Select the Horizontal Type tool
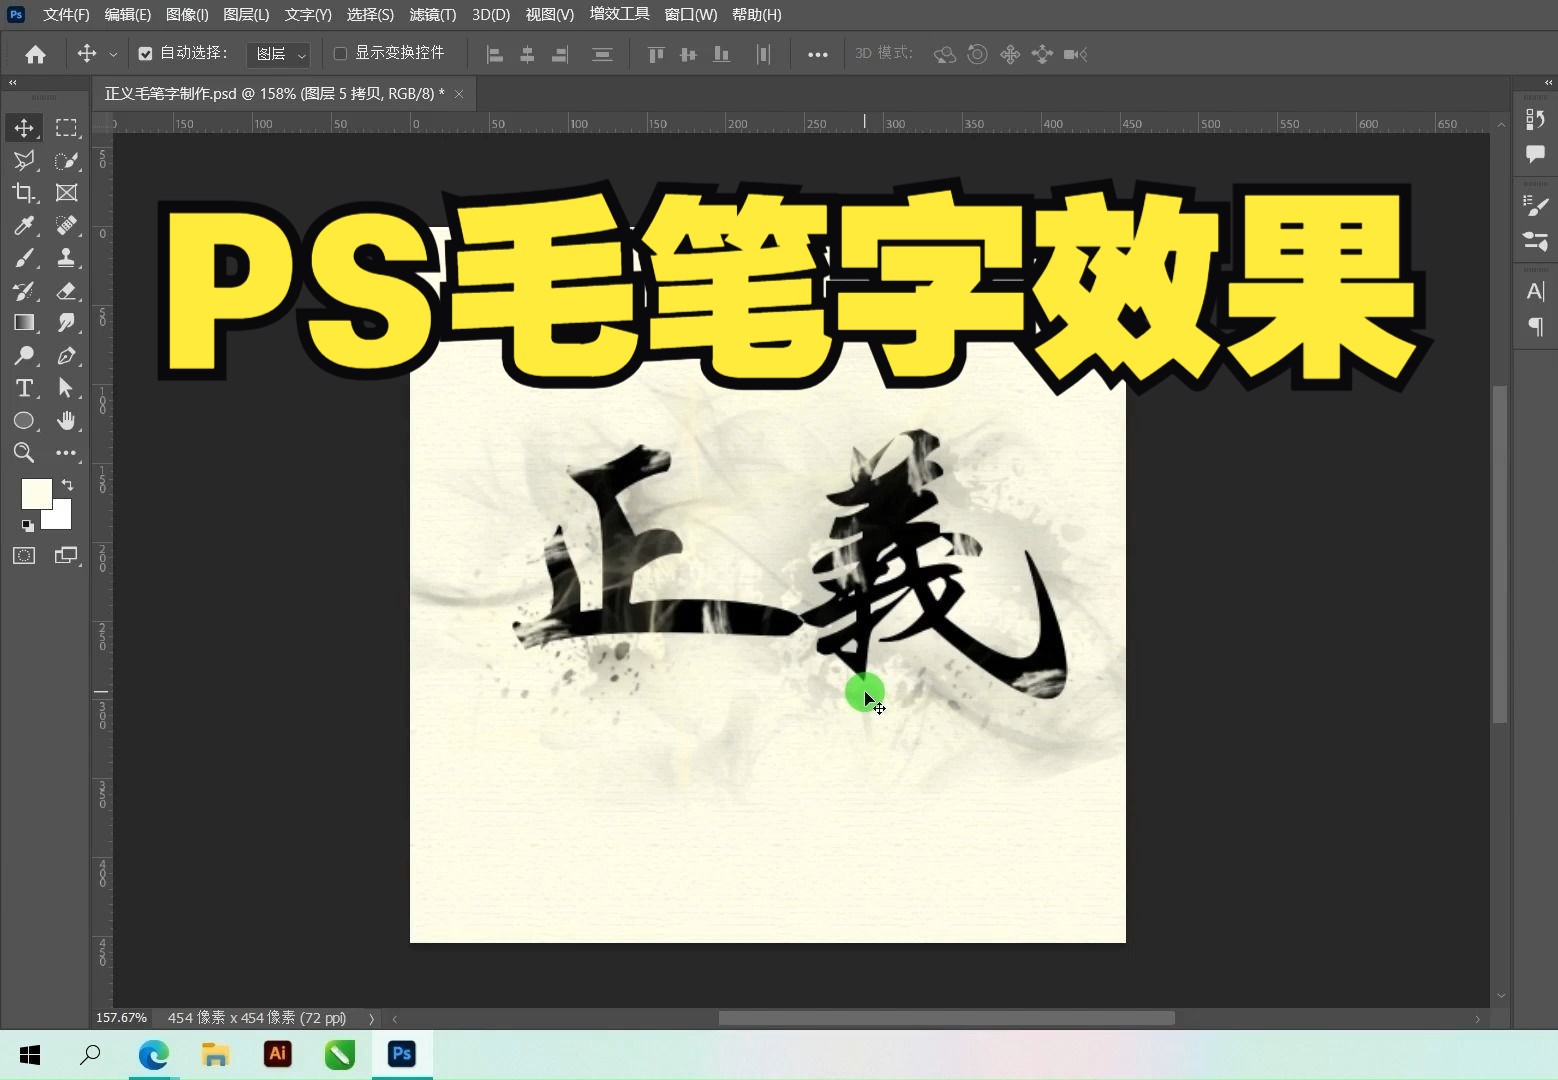 point(24,388)
